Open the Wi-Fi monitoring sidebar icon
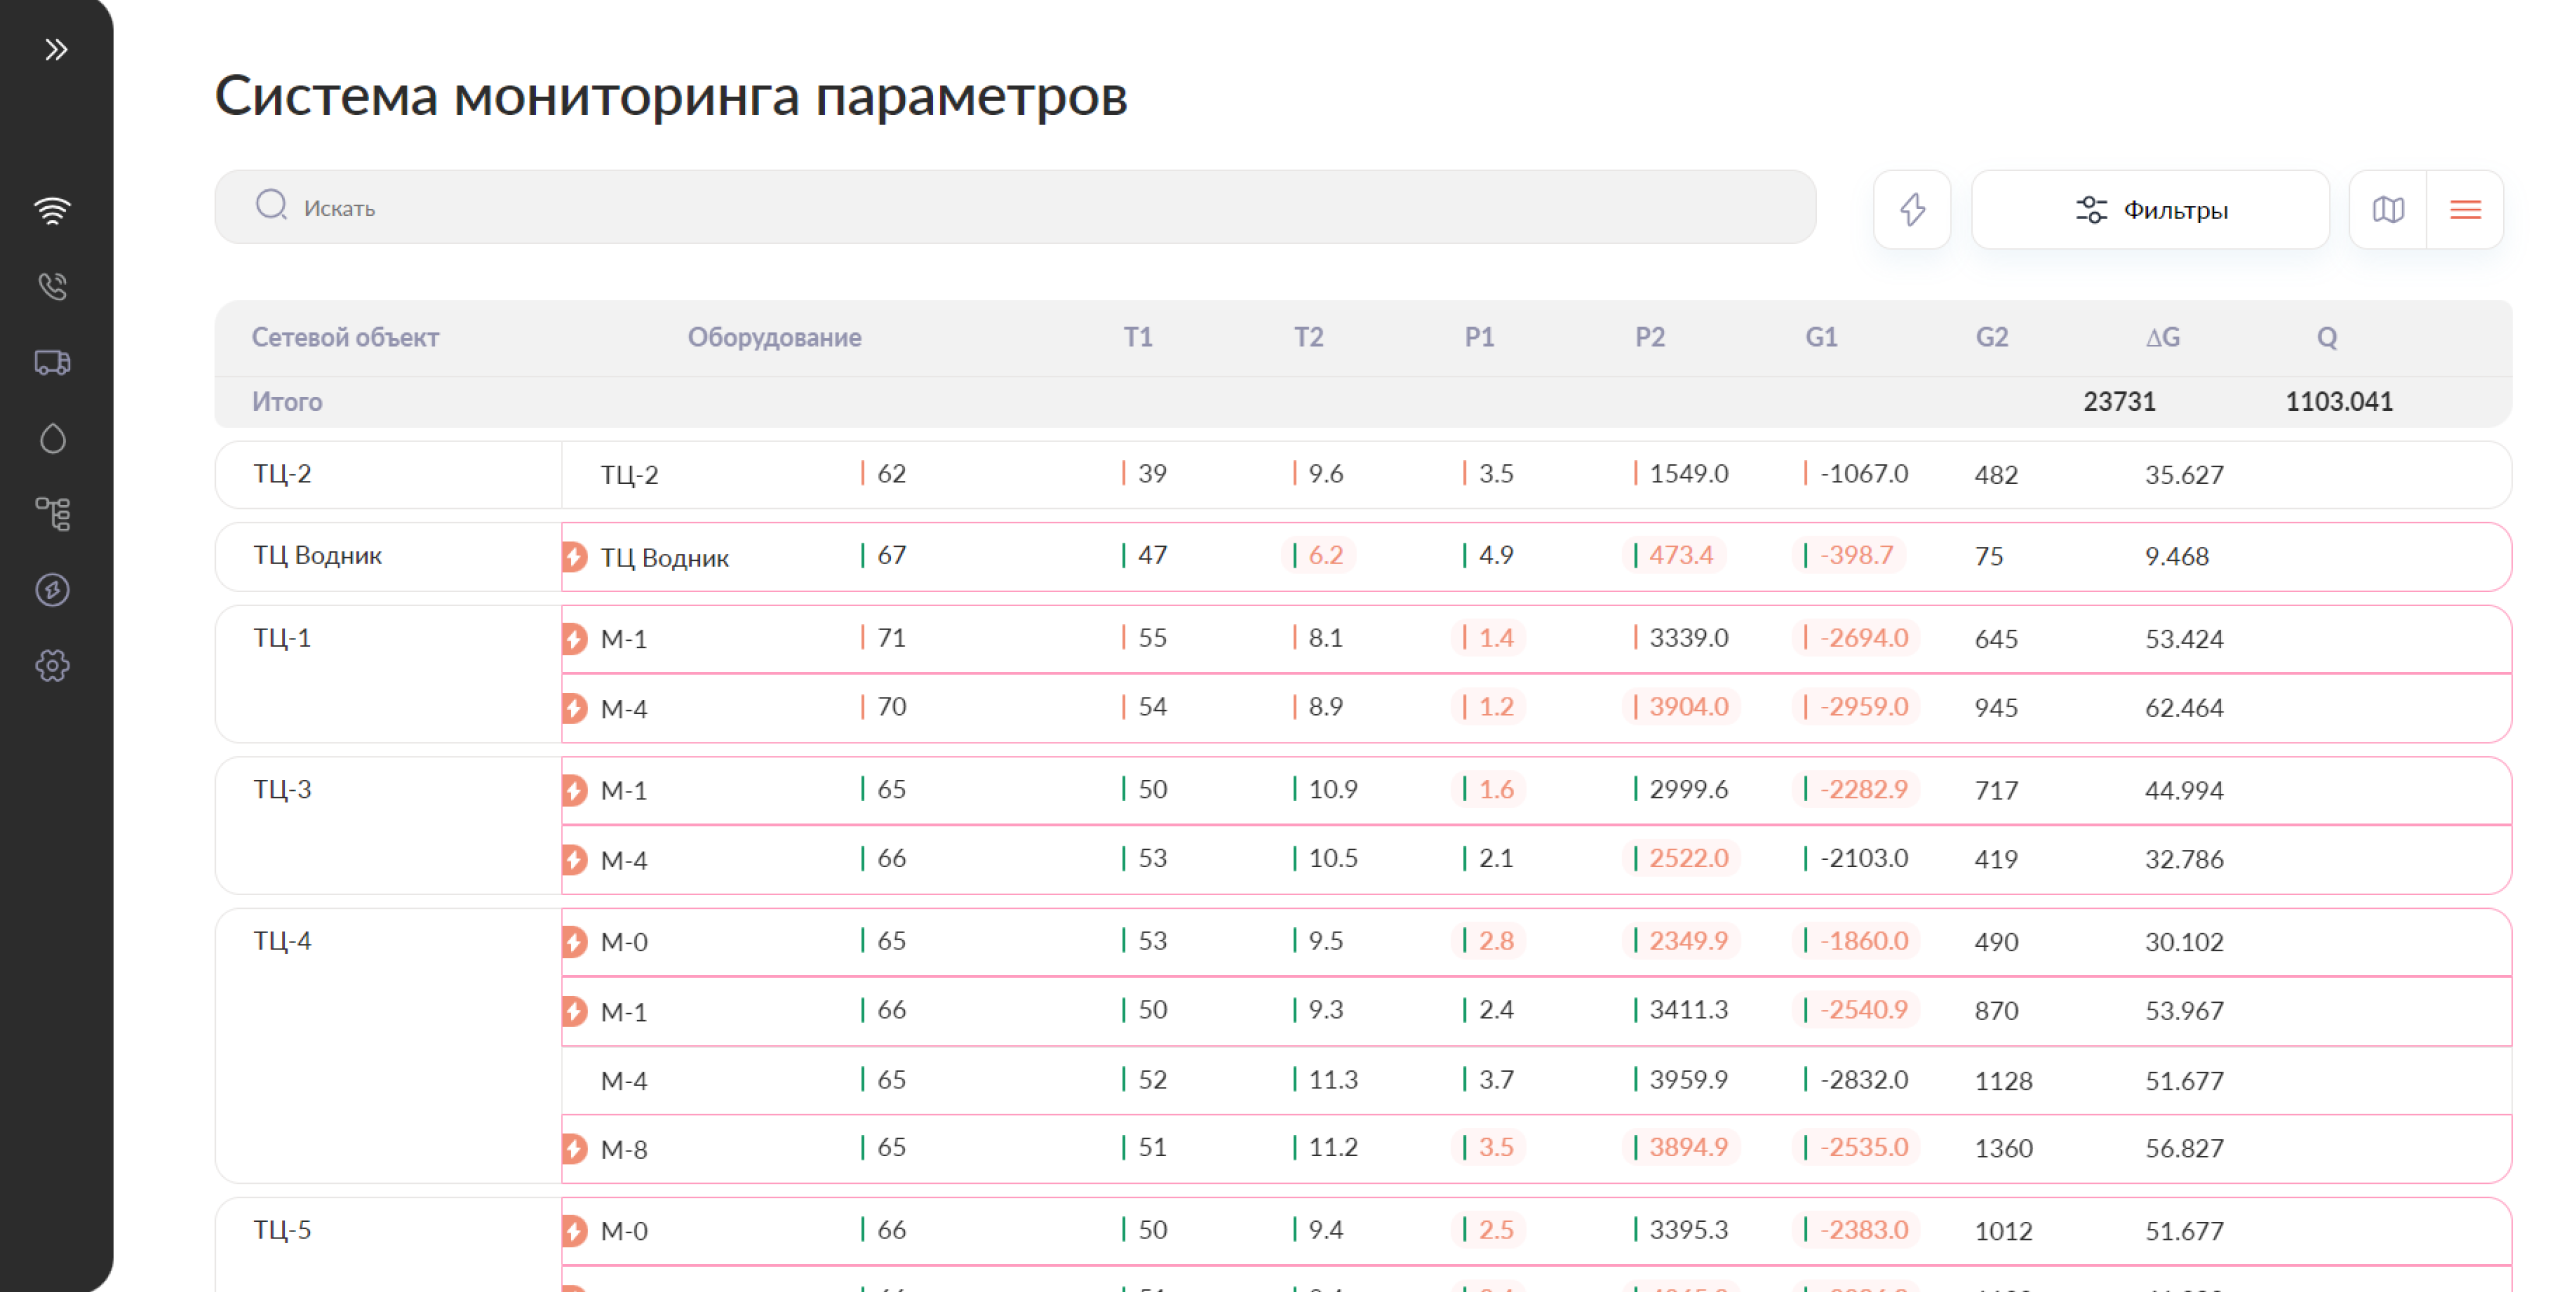 (x=53, y=210)
